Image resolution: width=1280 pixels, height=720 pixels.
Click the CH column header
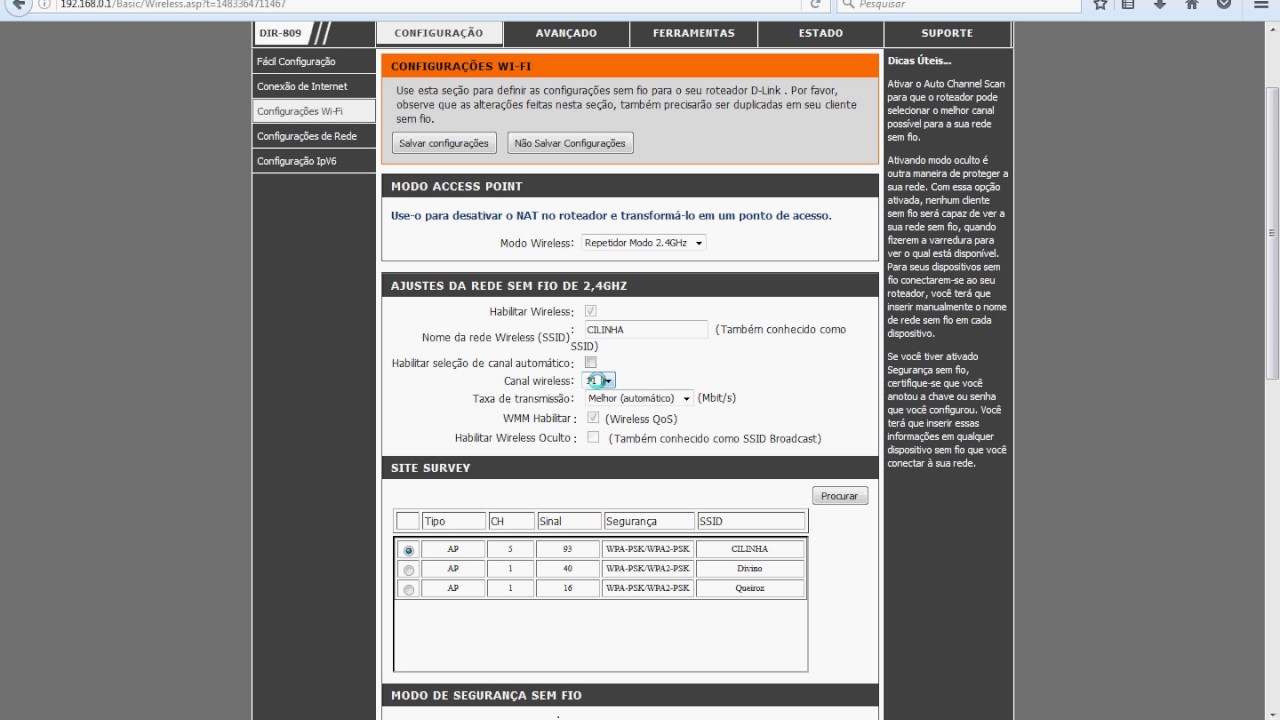coord(511,521)
